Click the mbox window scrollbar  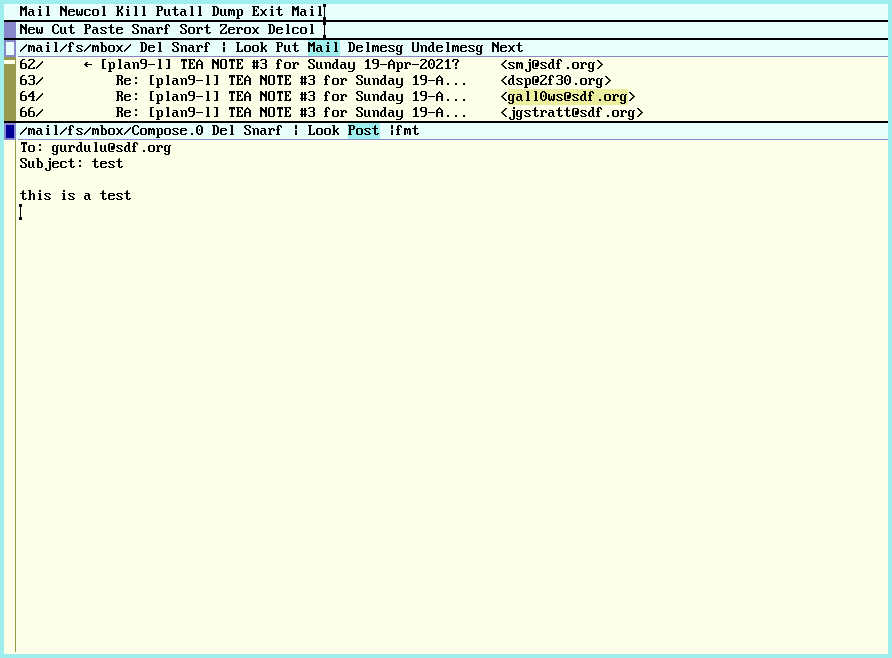[x=10, y=89]
